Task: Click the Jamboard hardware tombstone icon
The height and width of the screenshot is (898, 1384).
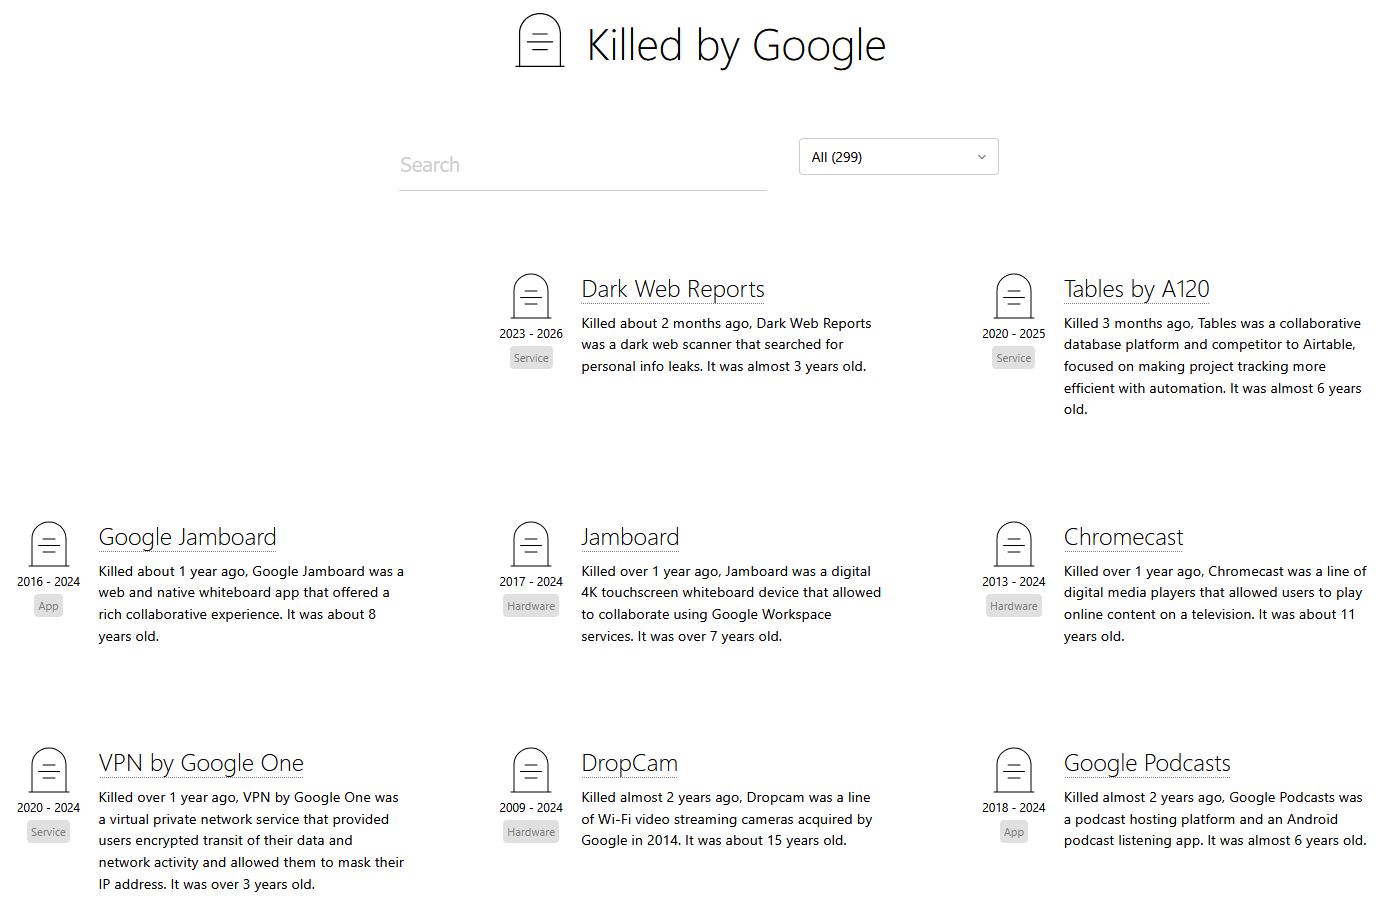Action: point(531,545)
